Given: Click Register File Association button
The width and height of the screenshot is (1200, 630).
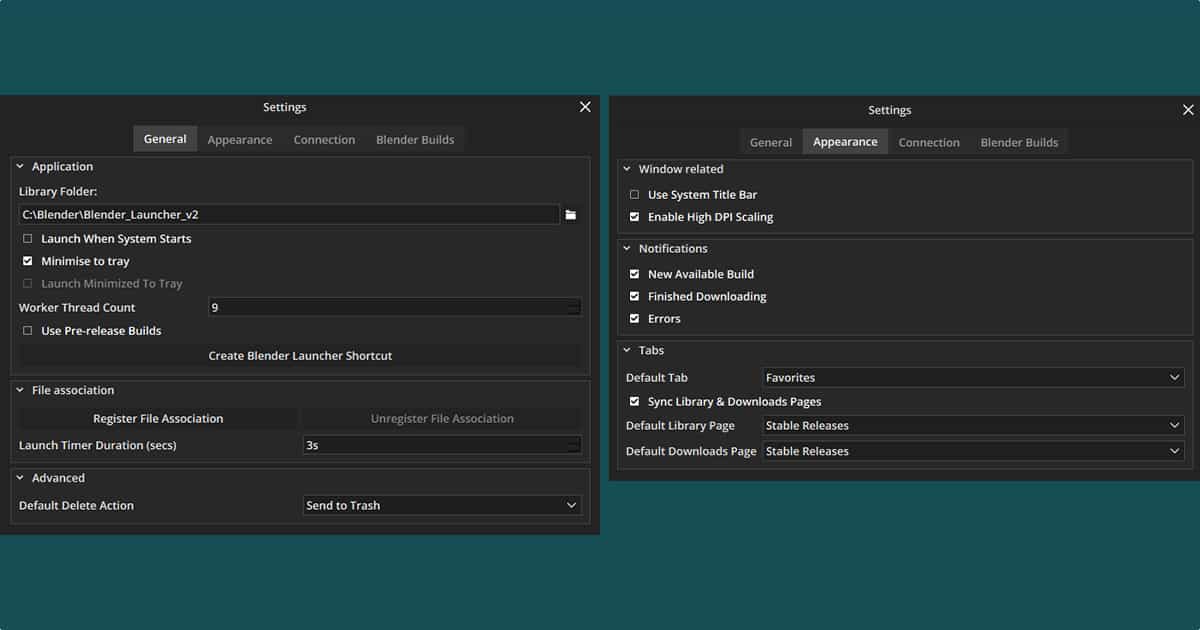Looking at the screenshot, I should (x=158, y=419).
